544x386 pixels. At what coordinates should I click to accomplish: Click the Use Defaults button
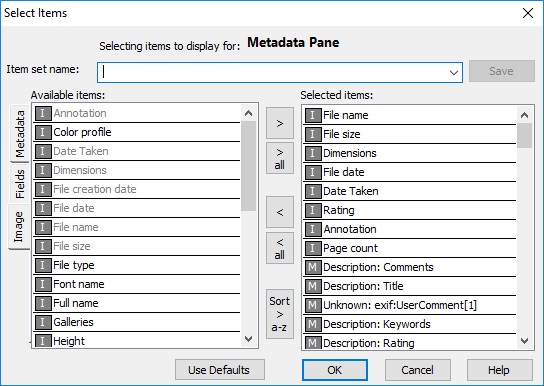220,370
